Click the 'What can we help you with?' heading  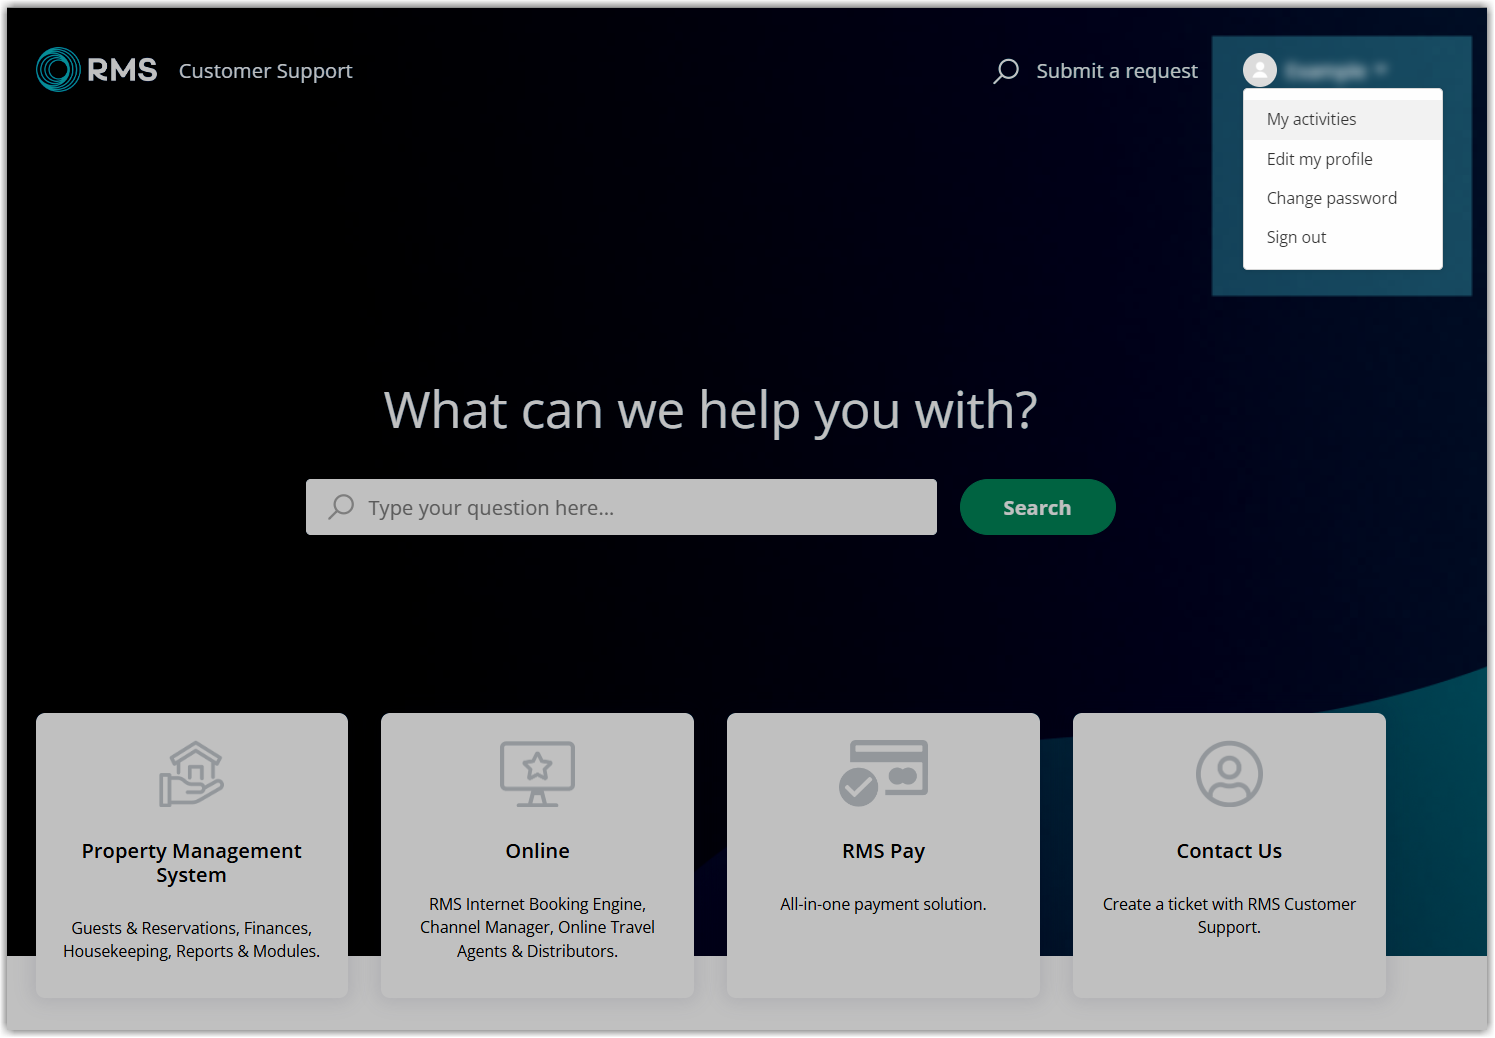pyautogui.click(x=711, y=410)
